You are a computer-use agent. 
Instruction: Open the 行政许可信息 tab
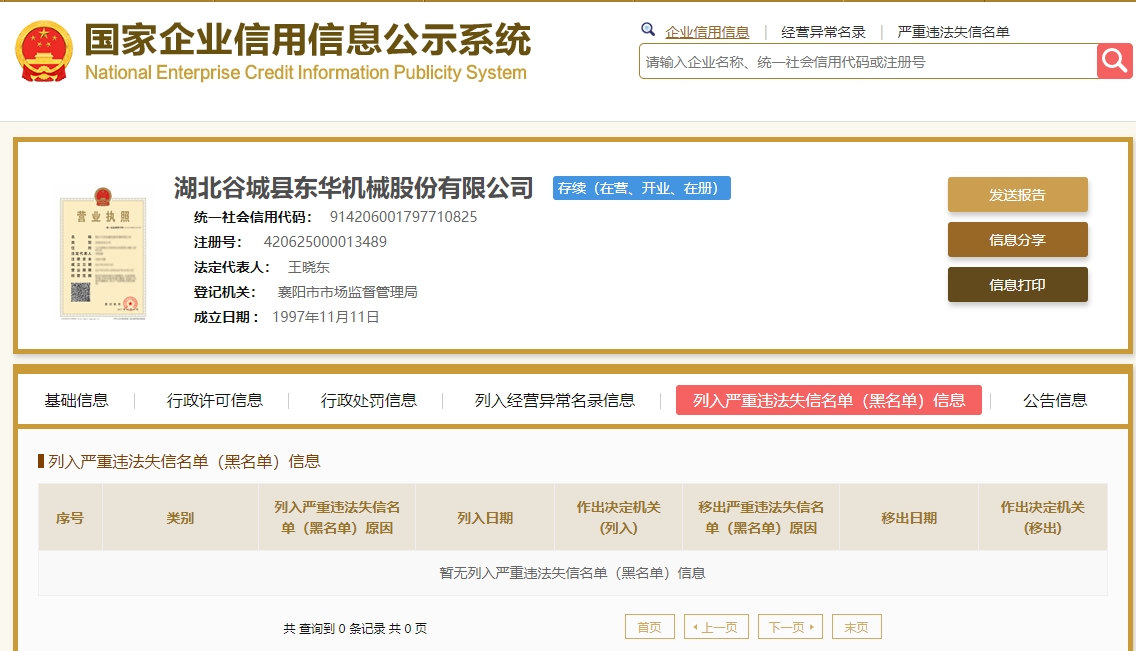(x=214, y=400)
